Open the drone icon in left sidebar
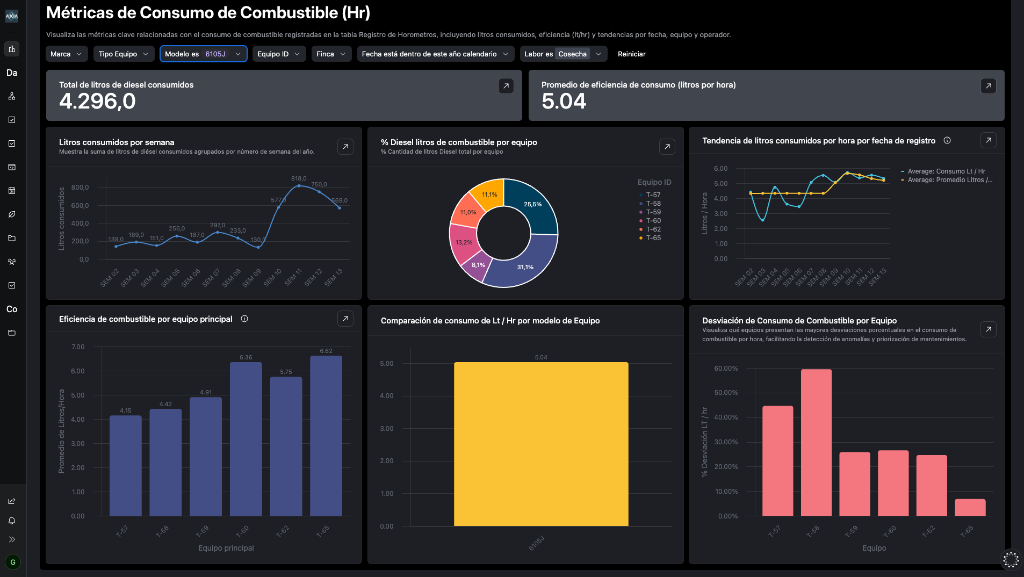Viewport: 1024px width, 577px height. tap(12, 262)
